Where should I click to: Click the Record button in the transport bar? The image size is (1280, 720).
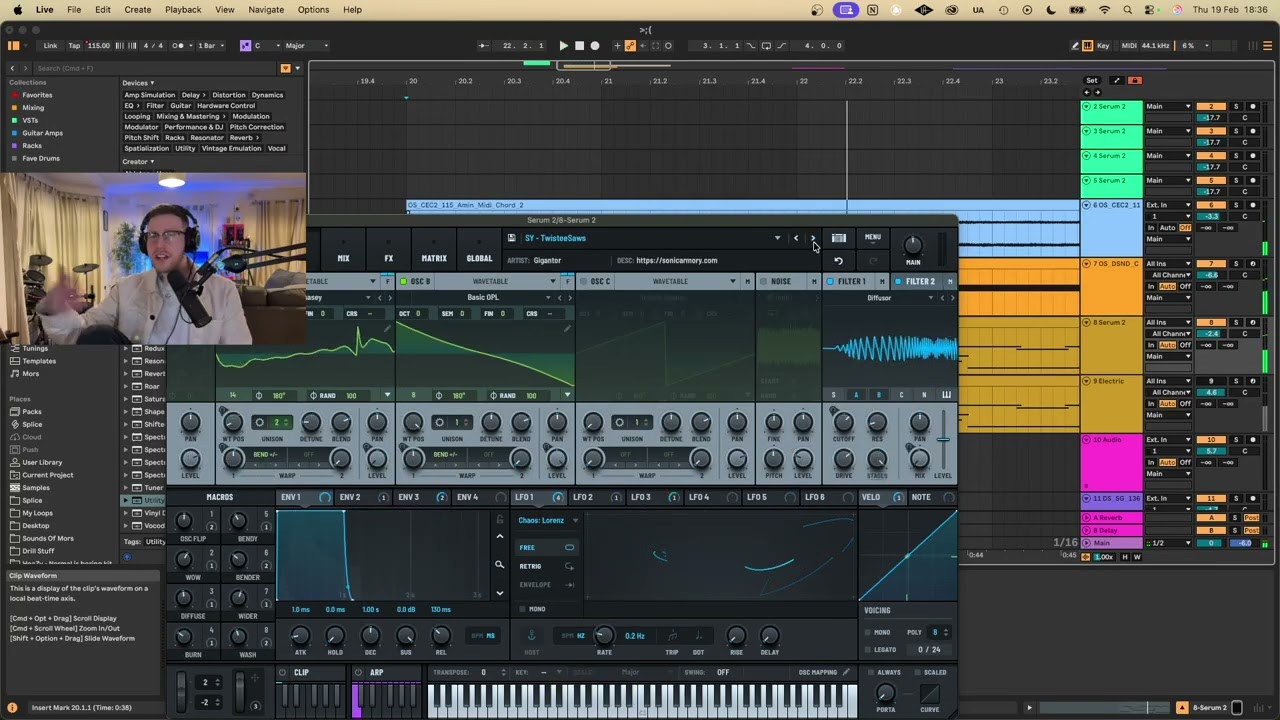click(x=595, y=45)
